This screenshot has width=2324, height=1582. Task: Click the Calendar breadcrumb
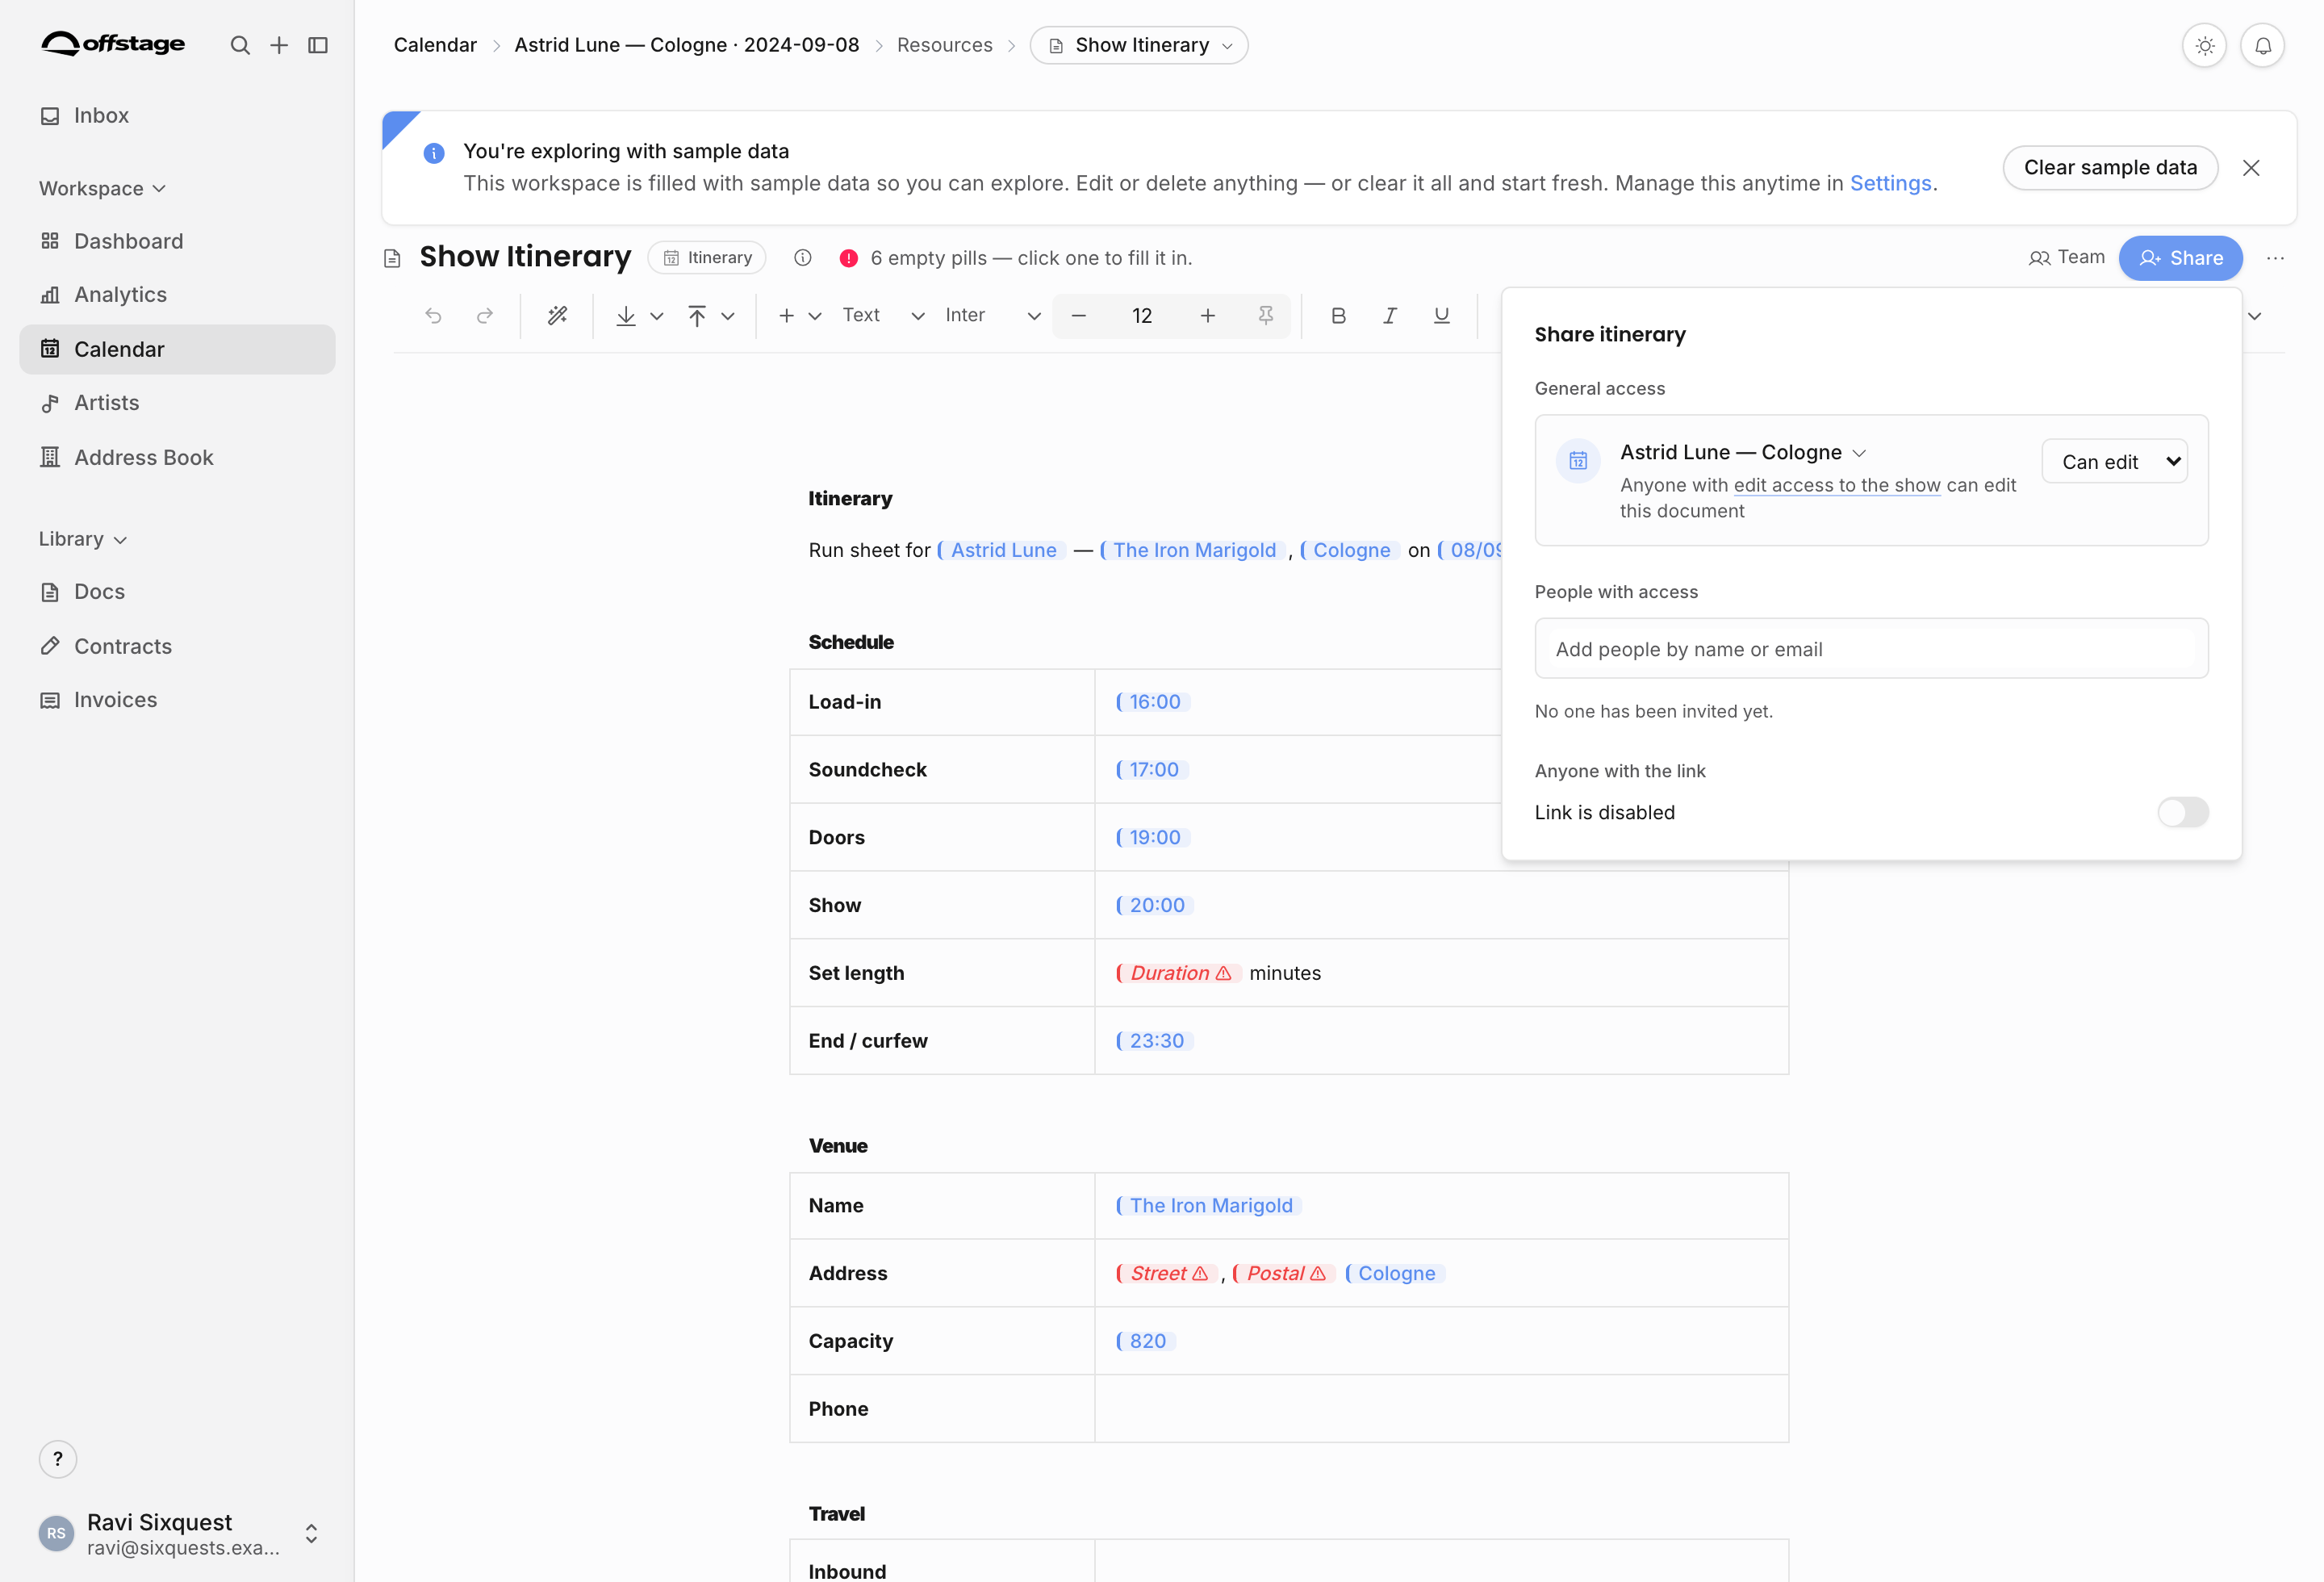click(x=435, y=45)
